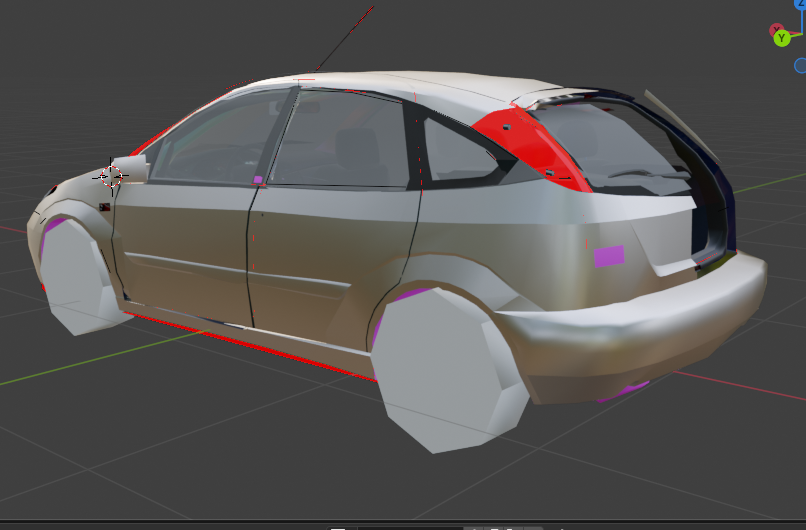Click the red X axis gizmo handle
The image size is (806, 530).
(x=777, y=27)
